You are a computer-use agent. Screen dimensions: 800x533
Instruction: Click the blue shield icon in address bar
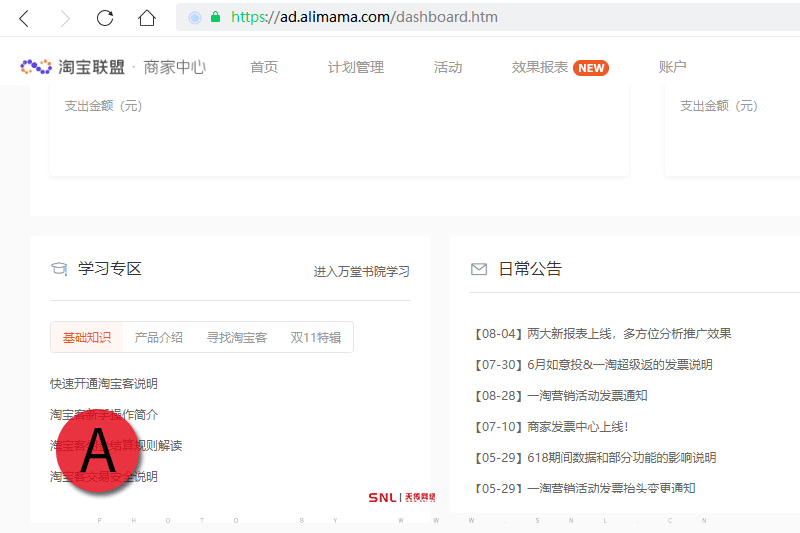[x=195, y=18]
